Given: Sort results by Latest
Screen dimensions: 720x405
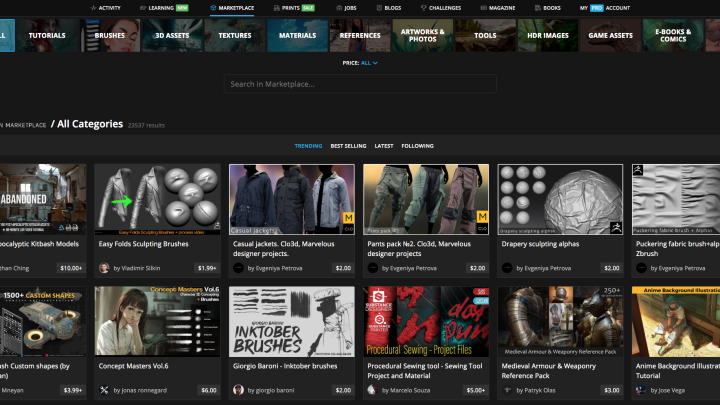Looking at the screenshot, I should pyautogui.click(x=384, y=146).
